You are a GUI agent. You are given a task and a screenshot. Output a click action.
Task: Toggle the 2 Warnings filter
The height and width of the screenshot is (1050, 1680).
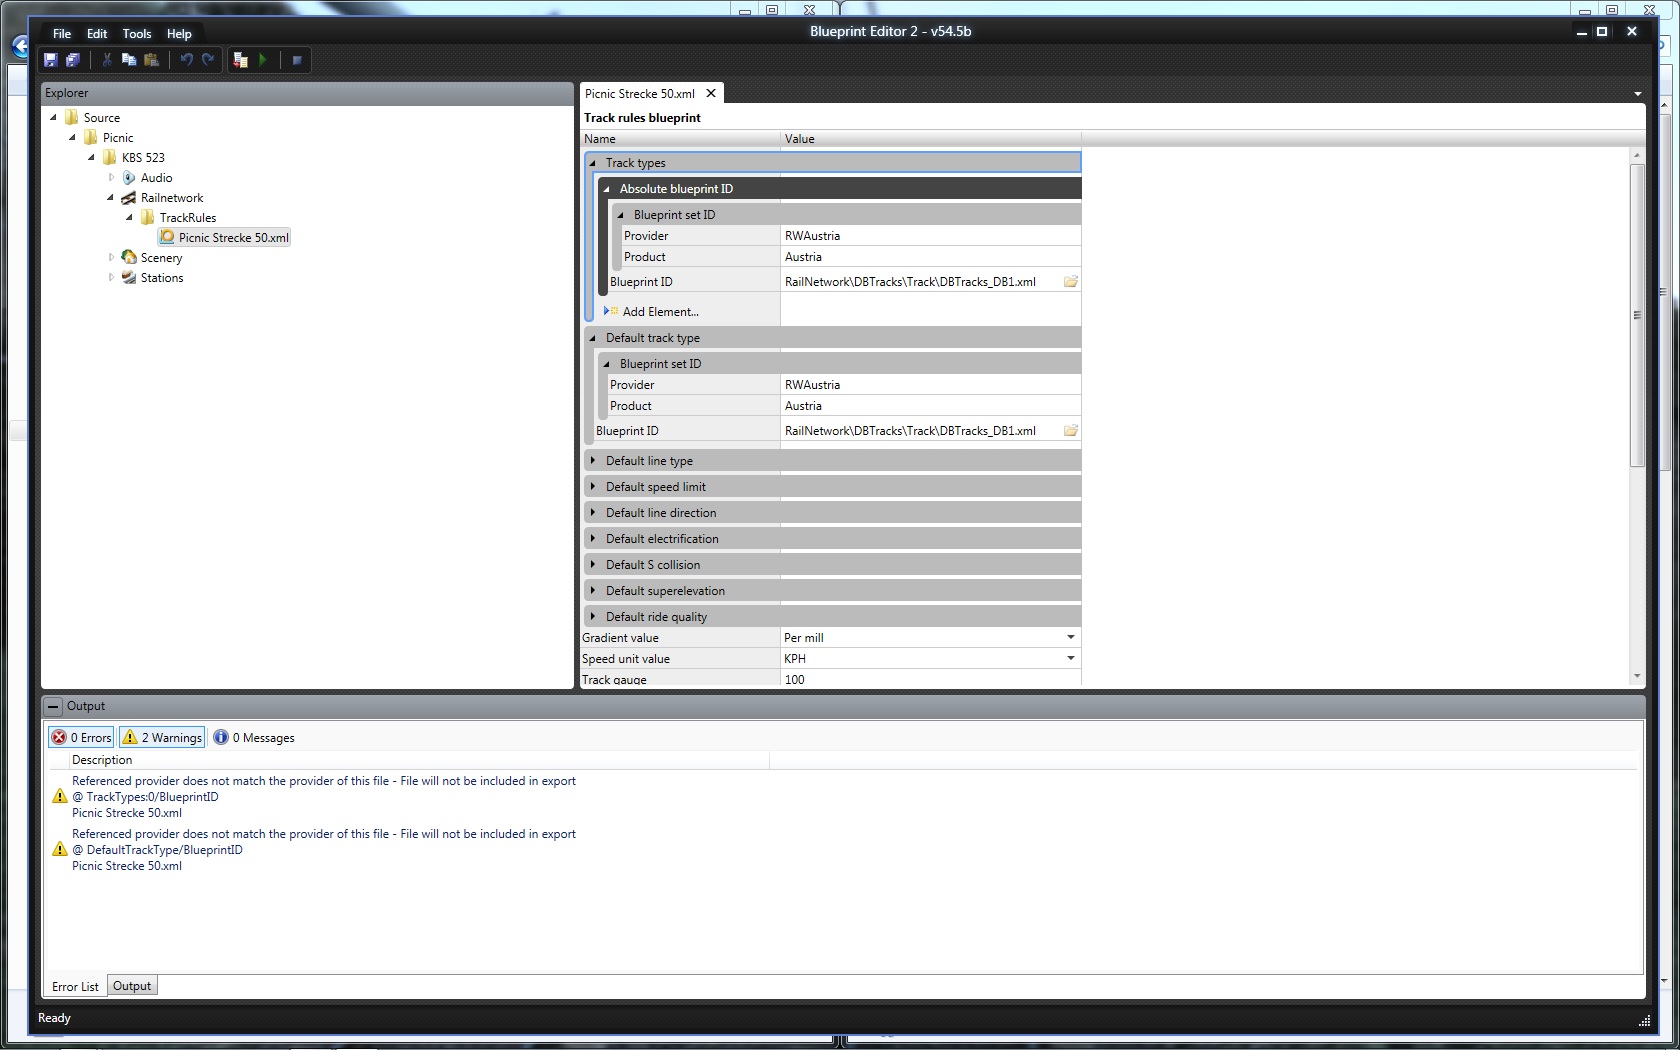coord(162,737)
